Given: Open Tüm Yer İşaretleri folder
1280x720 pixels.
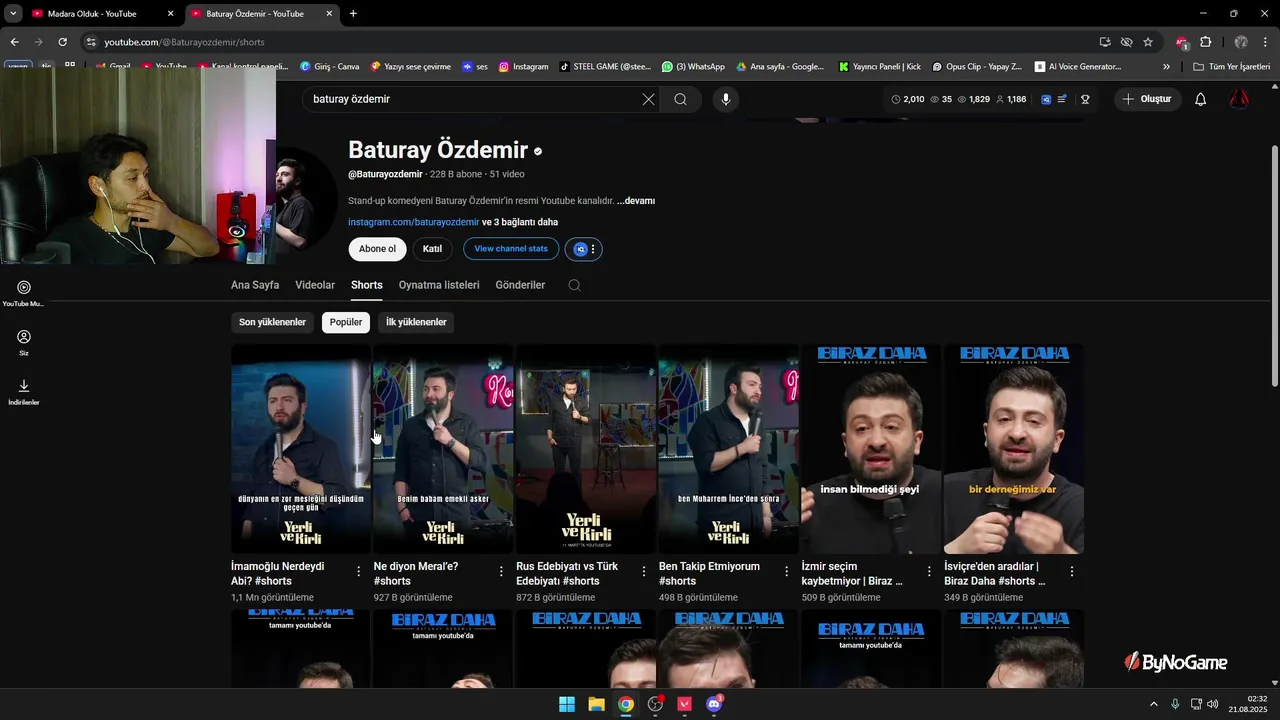Looking at the screenshot, I should click(1231, 67).
